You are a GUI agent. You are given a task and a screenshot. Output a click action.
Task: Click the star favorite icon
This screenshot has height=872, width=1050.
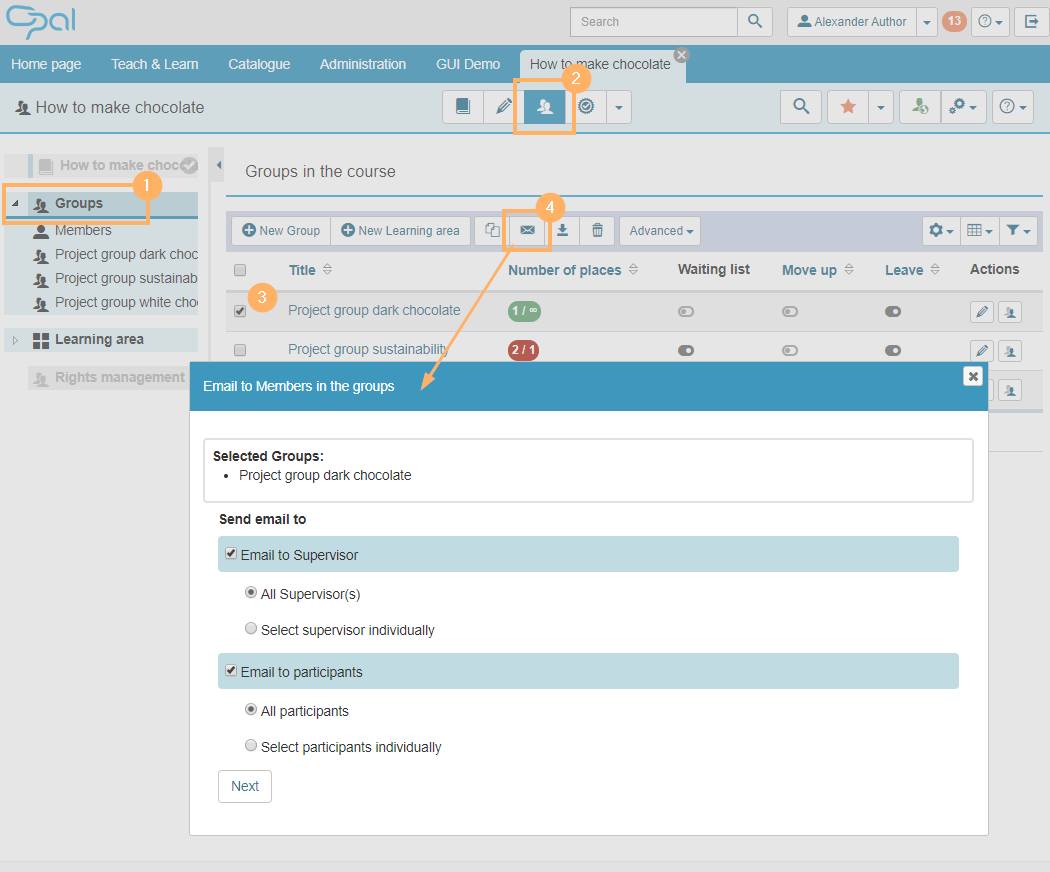(x=848, y=107)
